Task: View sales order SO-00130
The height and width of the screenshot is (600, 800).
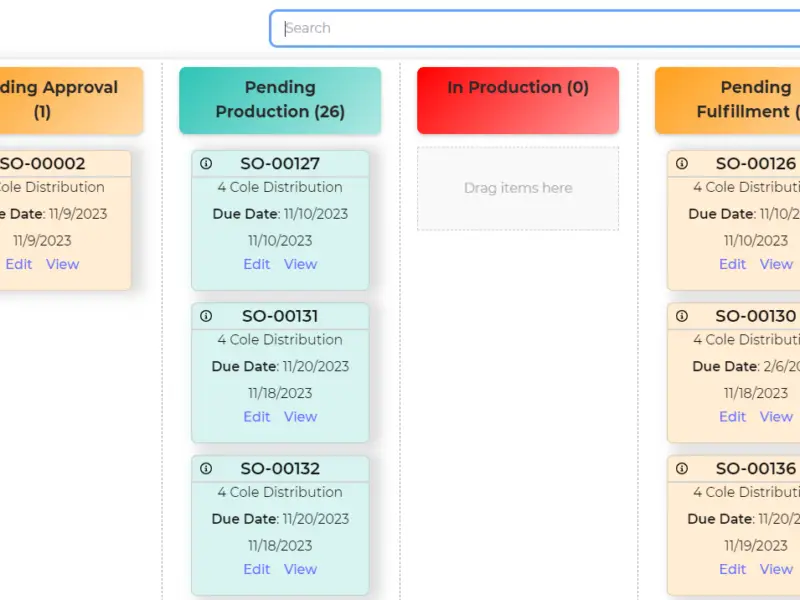Action: (x=776, y=417)
